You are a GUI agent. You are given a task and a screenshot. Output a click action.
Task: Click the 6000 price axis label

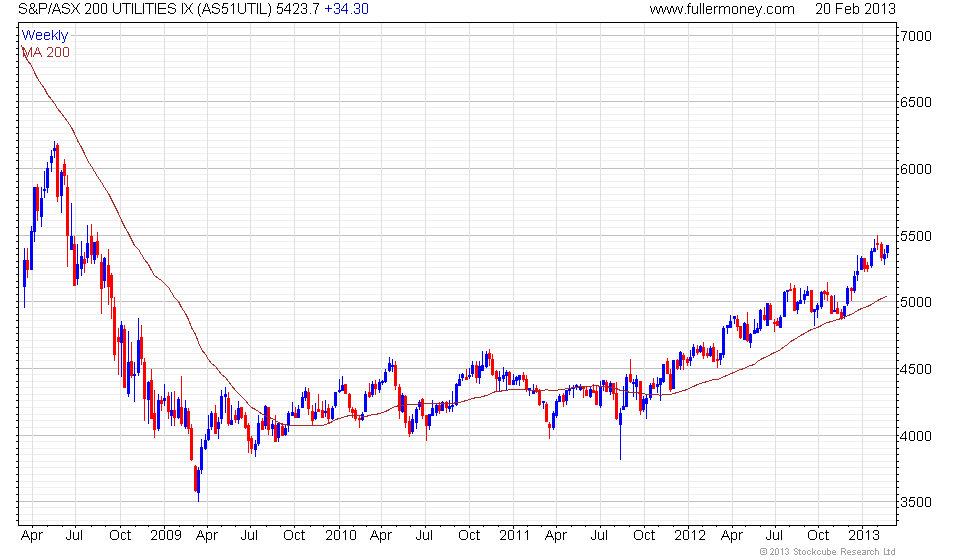point(915,169)
